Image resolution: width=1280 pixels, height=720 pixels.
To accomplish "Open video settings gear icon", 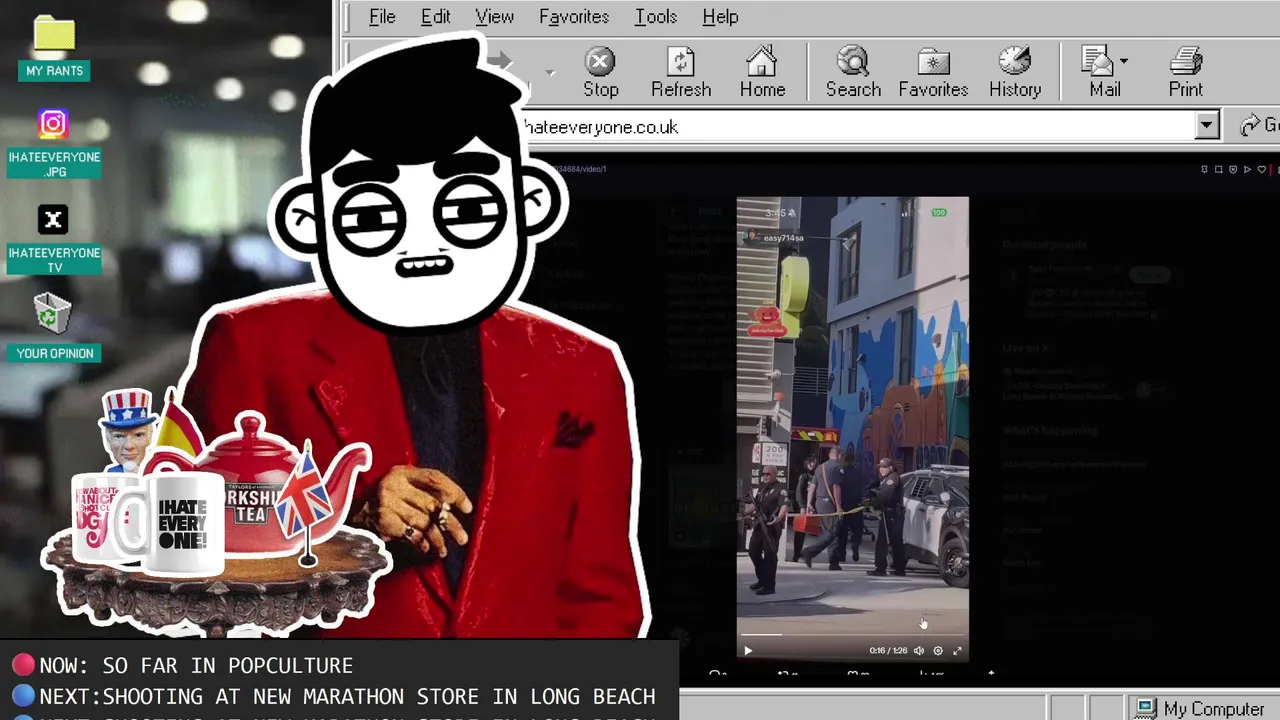I will point(938,651).
